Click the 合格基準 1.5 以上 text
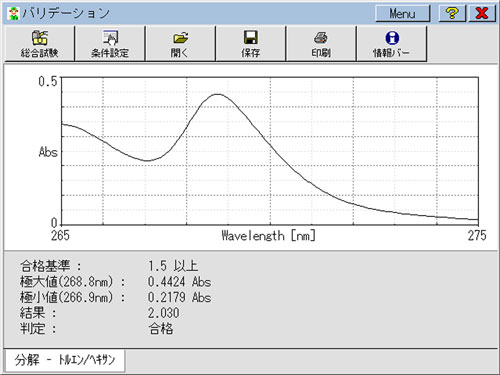The height and width of the screenshot is (375, 500). click(x=173, y=266)
